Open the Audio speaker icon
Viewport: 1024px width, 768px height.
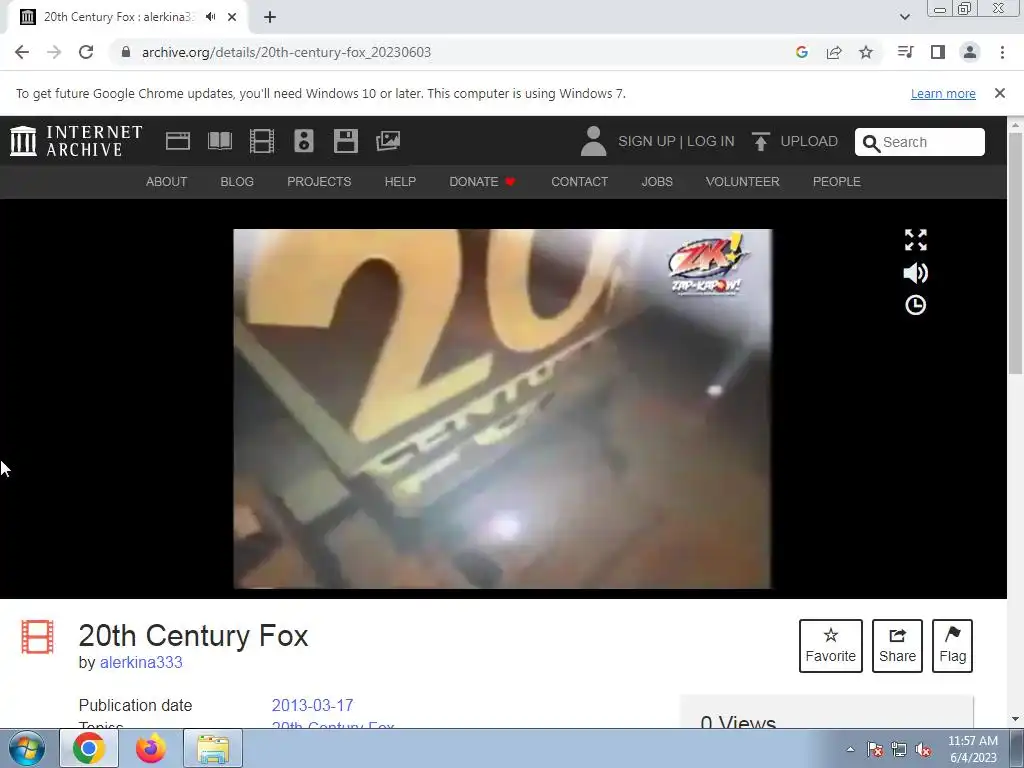(x=304, y=141)
